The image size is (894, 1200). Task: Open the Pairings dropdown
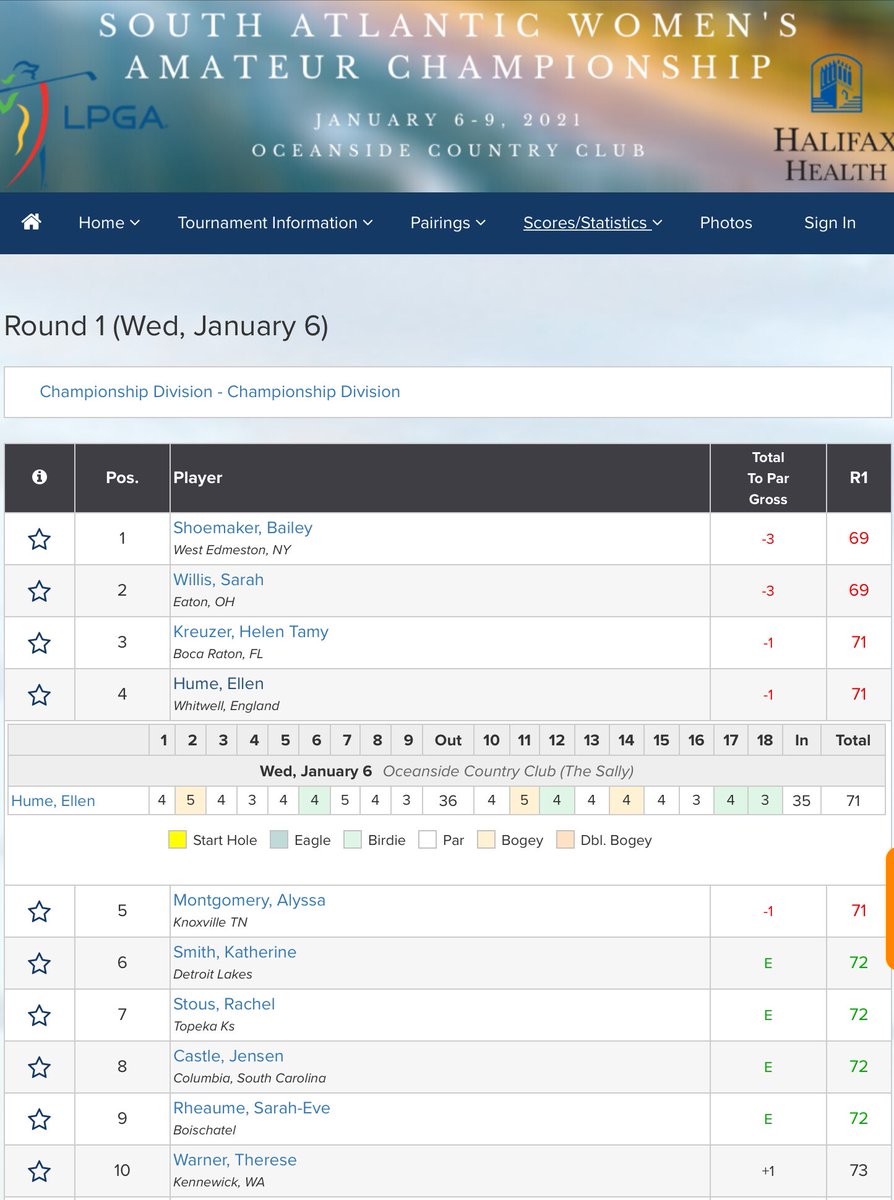(448, 223)
